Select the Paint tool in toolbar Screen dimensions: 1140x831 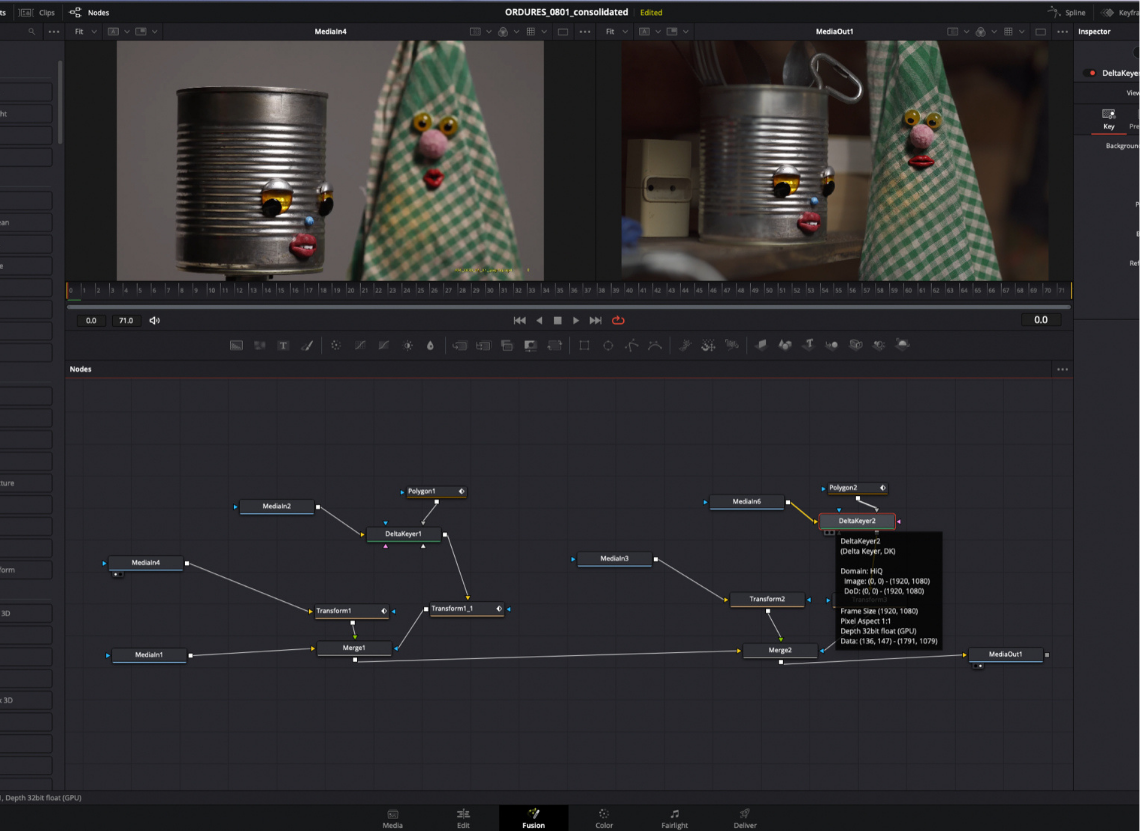(x=307, y=345)
